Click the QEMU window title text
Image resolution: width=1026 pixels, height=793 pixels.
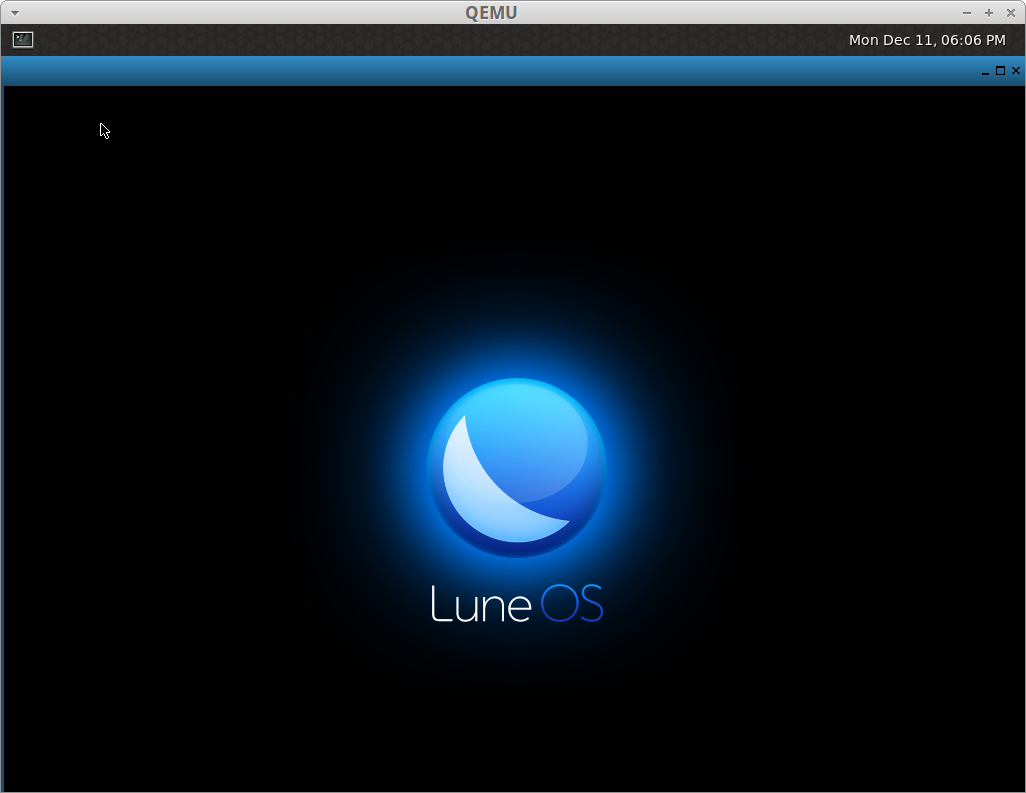pos(491,13)
